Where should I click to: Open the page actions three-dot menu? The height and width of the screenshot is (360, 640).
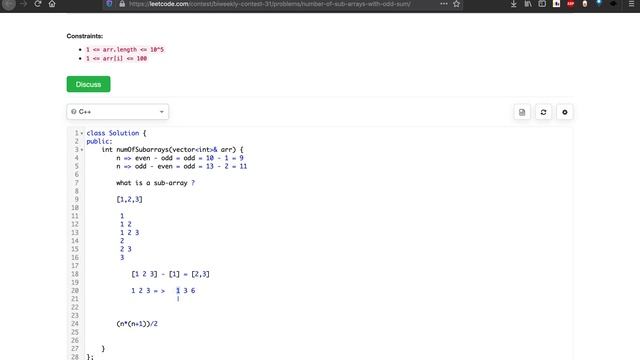click(444, 4)
